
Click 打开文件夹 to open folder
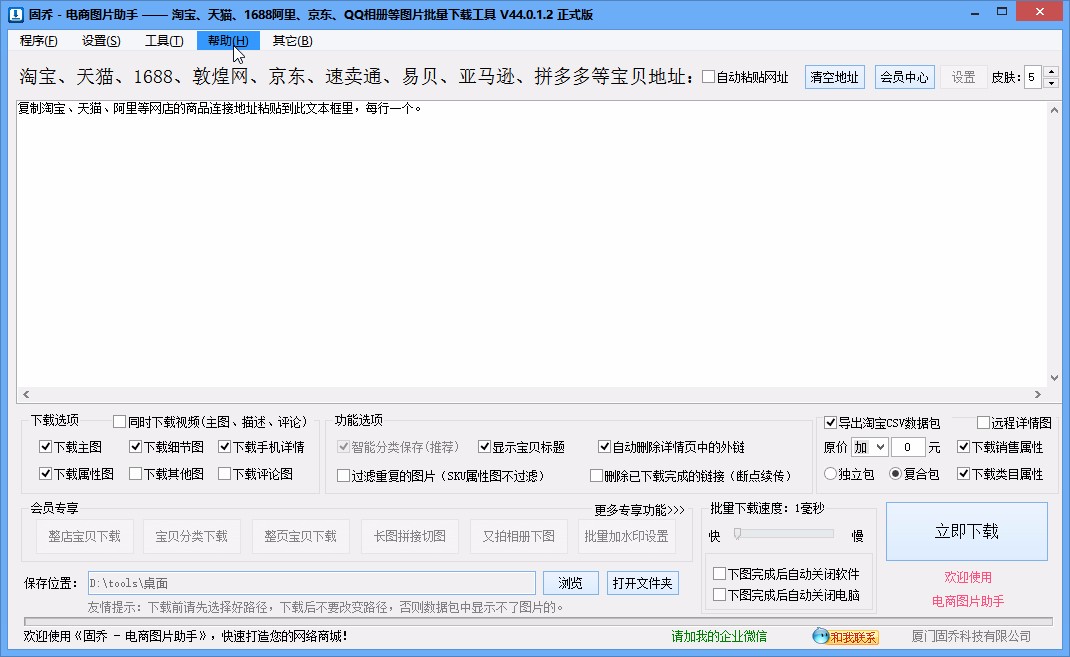tap(644, 583)
